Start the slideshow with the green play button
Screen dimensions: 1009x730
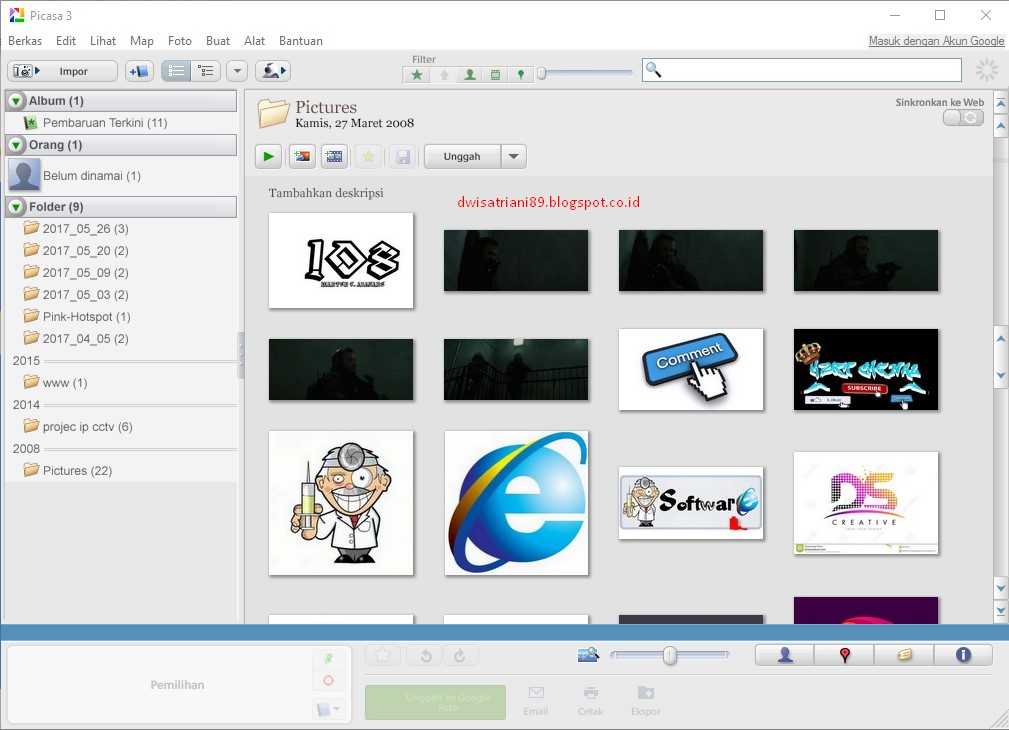coord(268,156)
